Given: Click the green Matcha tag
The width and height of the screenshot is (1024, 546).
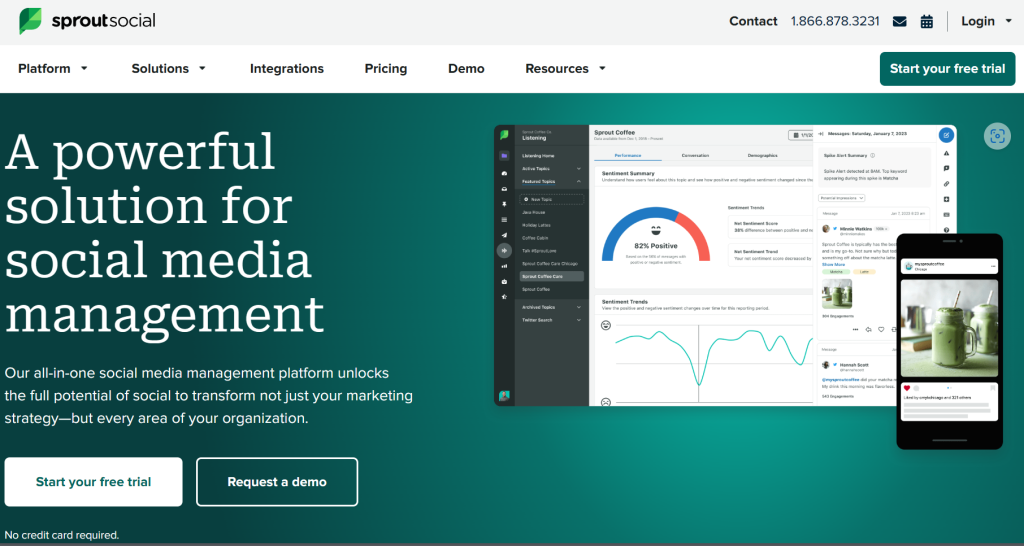Looking at the screenshot, I should tap(835, 272).
